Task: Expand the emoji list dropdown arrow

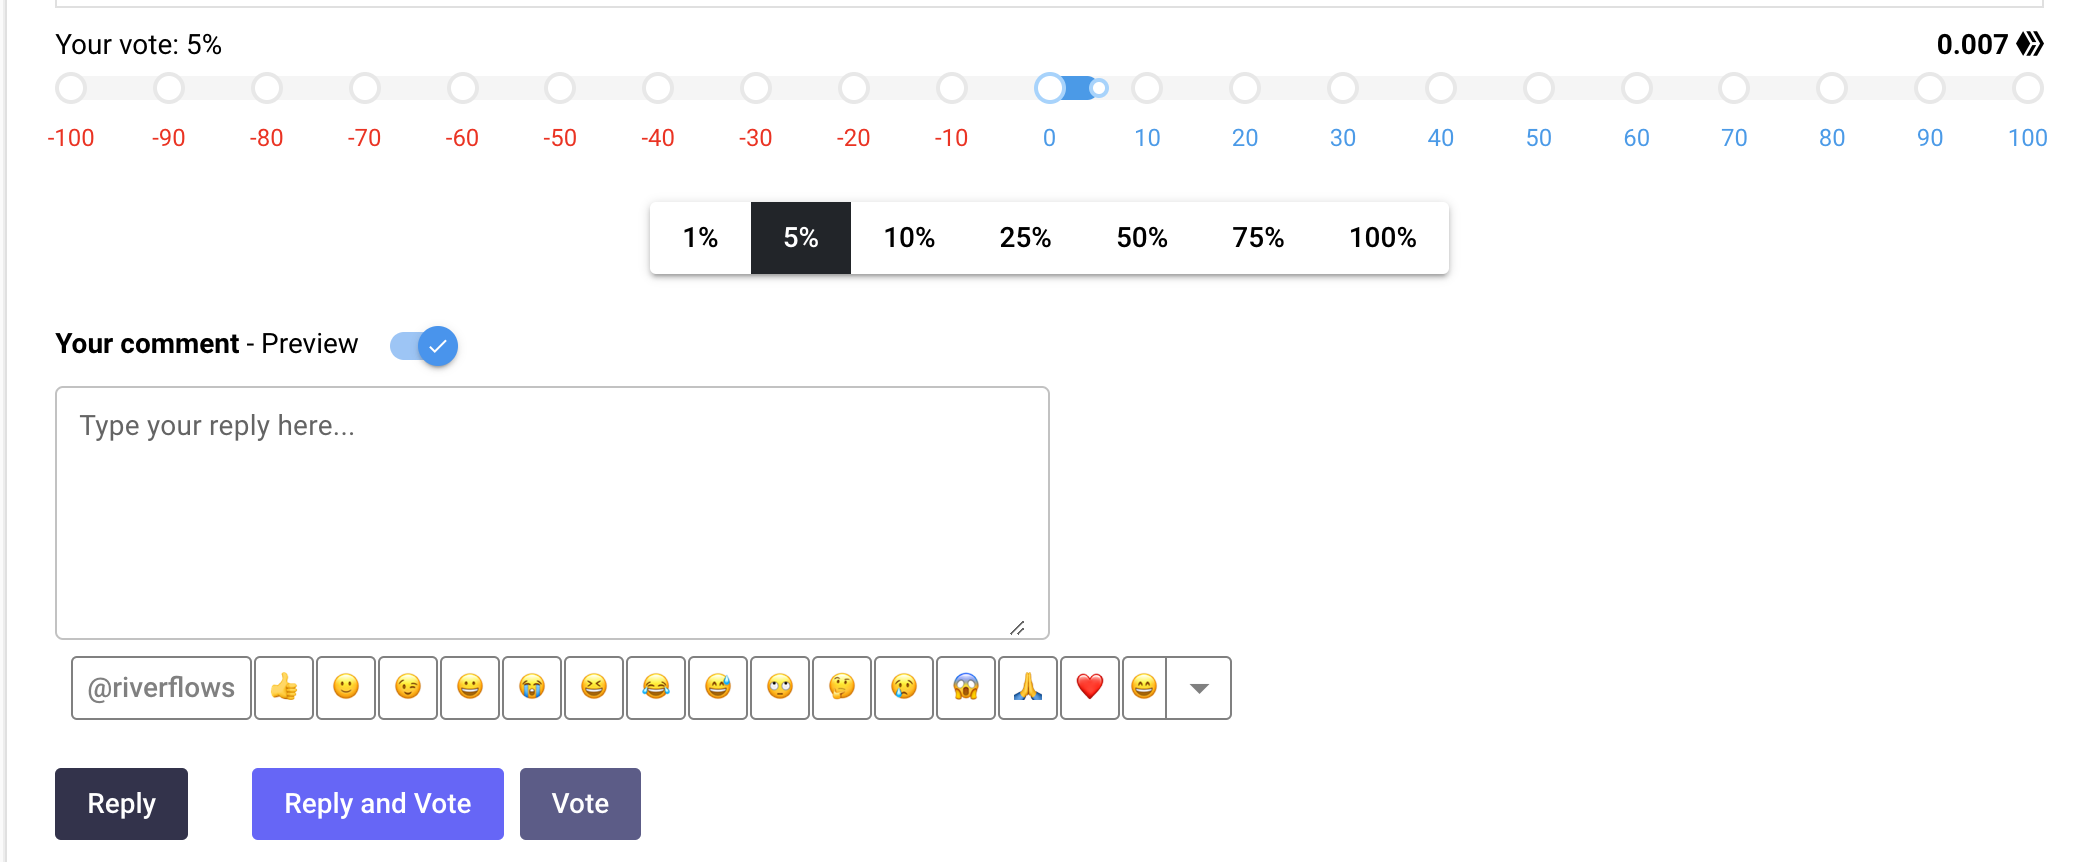Action: coord(1199,688)
